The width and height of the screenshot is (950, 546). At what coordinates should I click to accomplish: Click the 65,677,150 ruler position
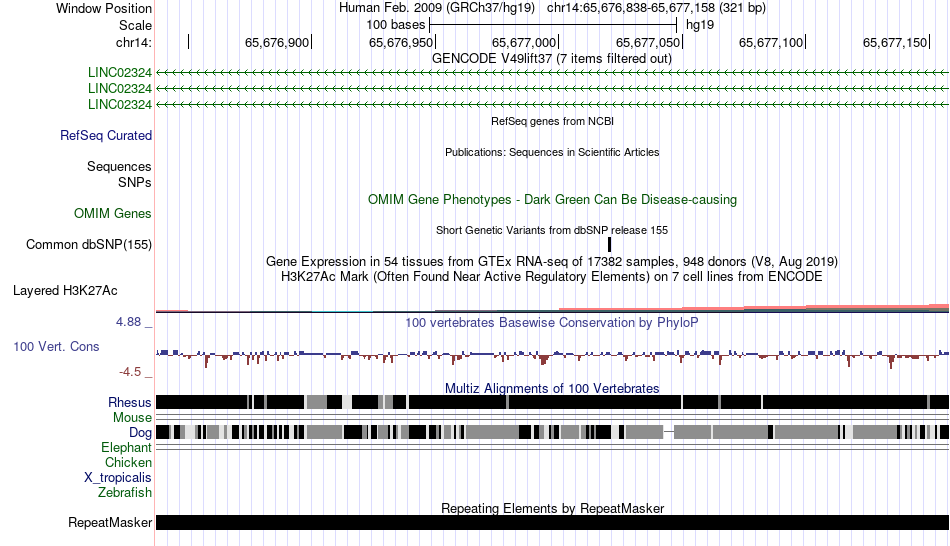[895, 42]
